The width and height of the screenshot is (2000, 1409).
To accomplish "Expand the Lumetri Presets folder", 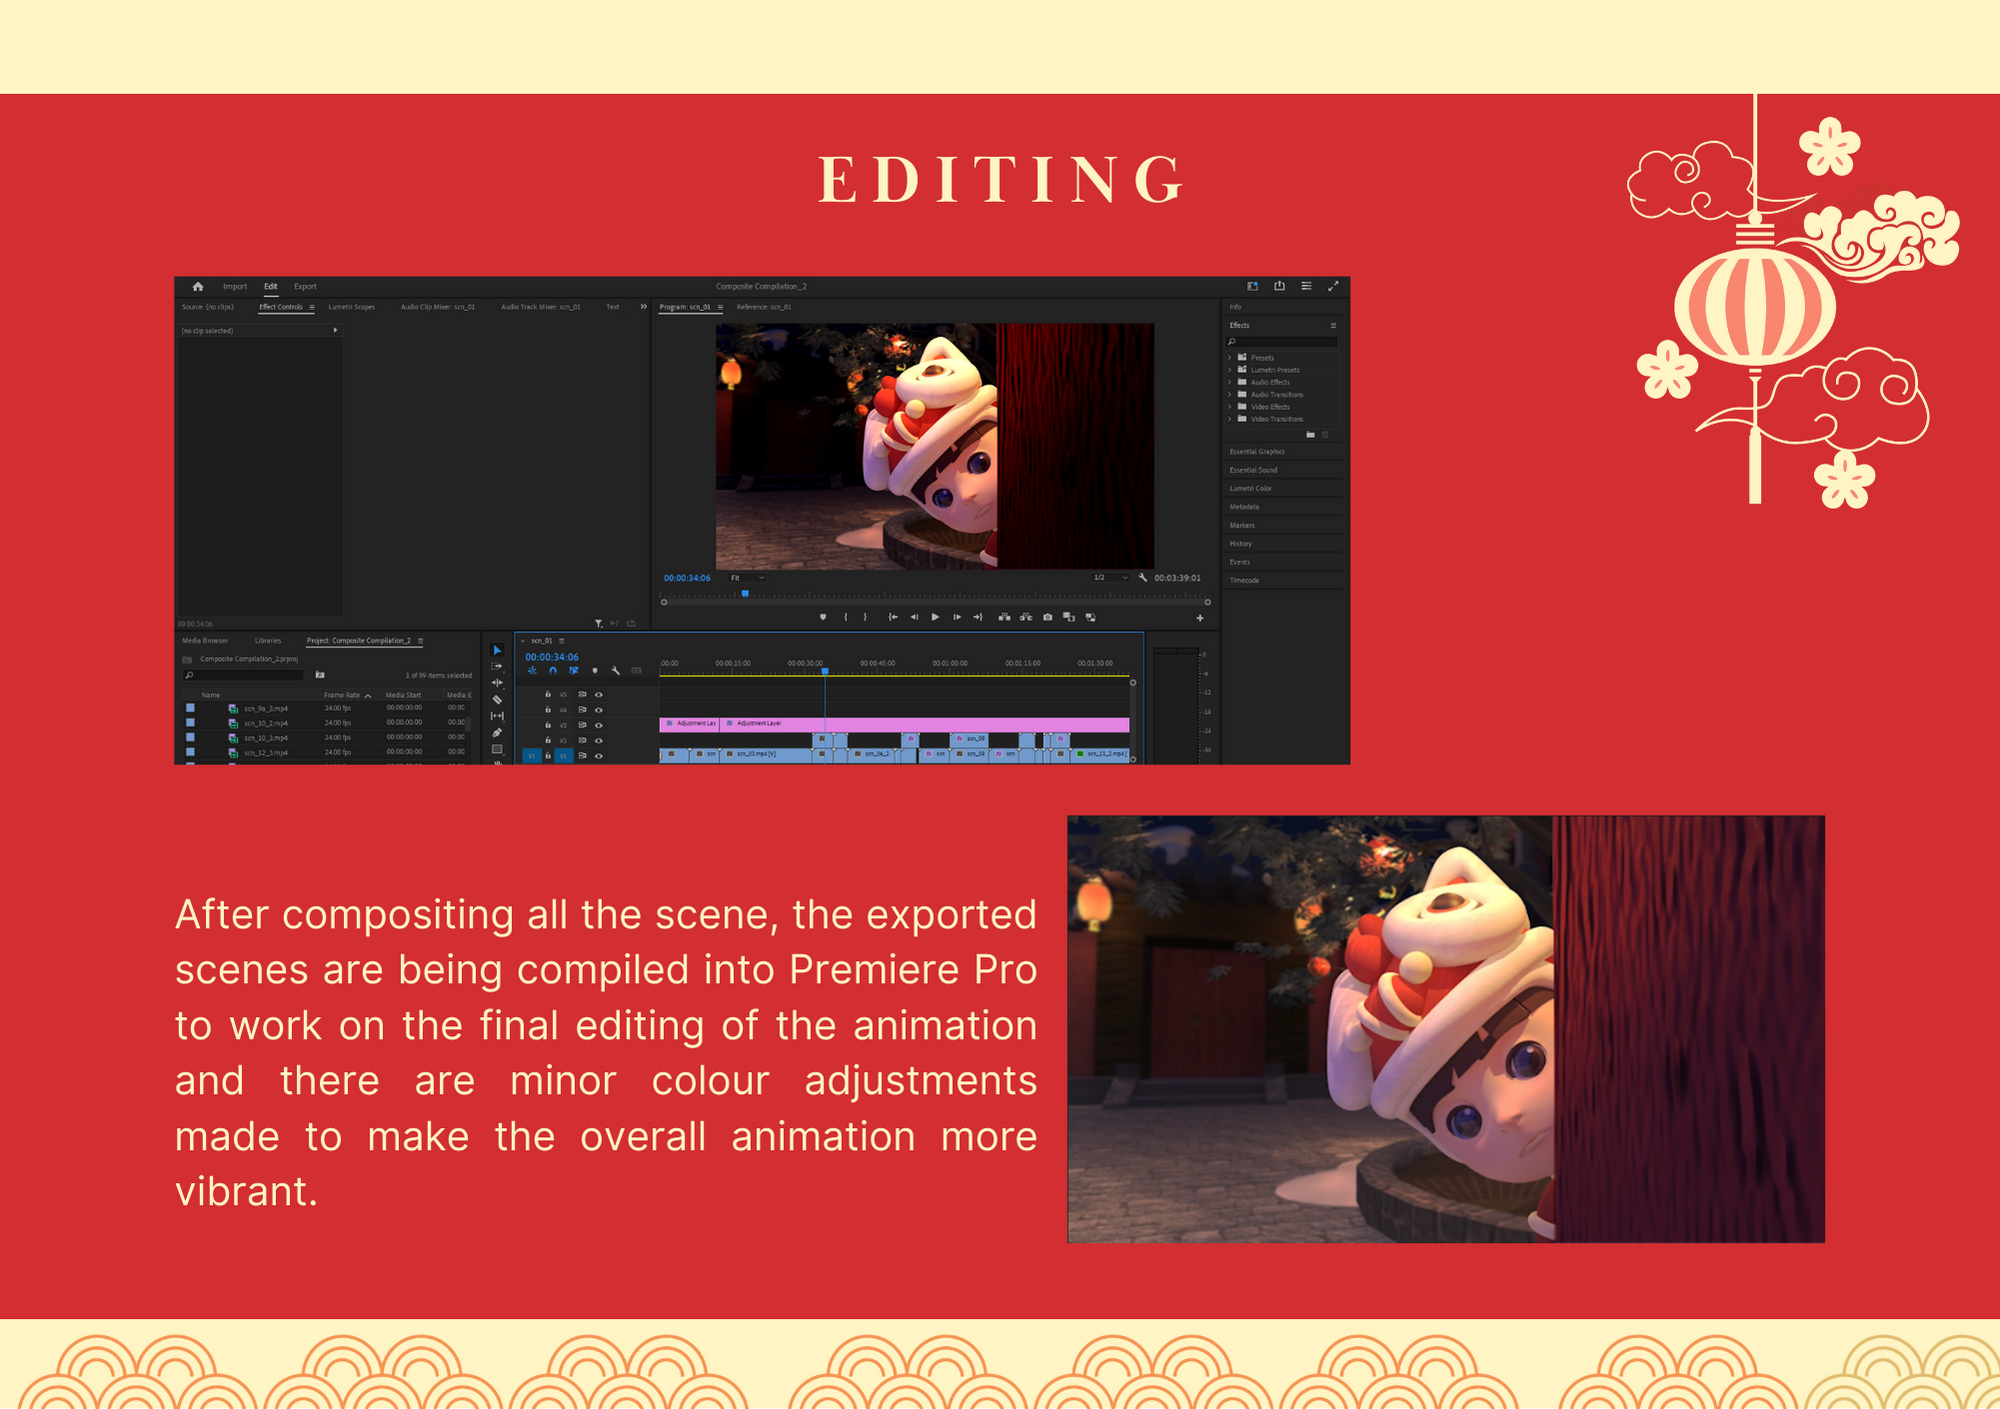I will click(x=1230, y=370).
